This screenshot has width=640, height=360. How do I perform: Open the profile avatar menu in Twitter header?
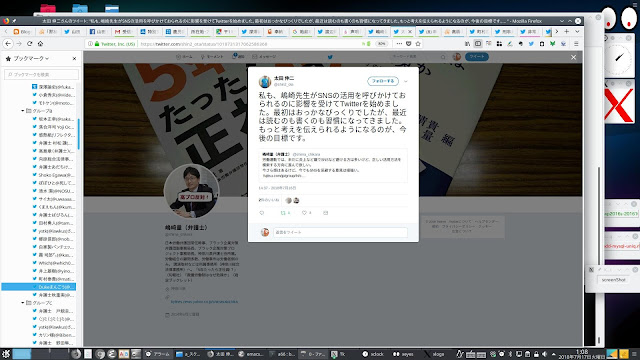click(x=457, y=57)
